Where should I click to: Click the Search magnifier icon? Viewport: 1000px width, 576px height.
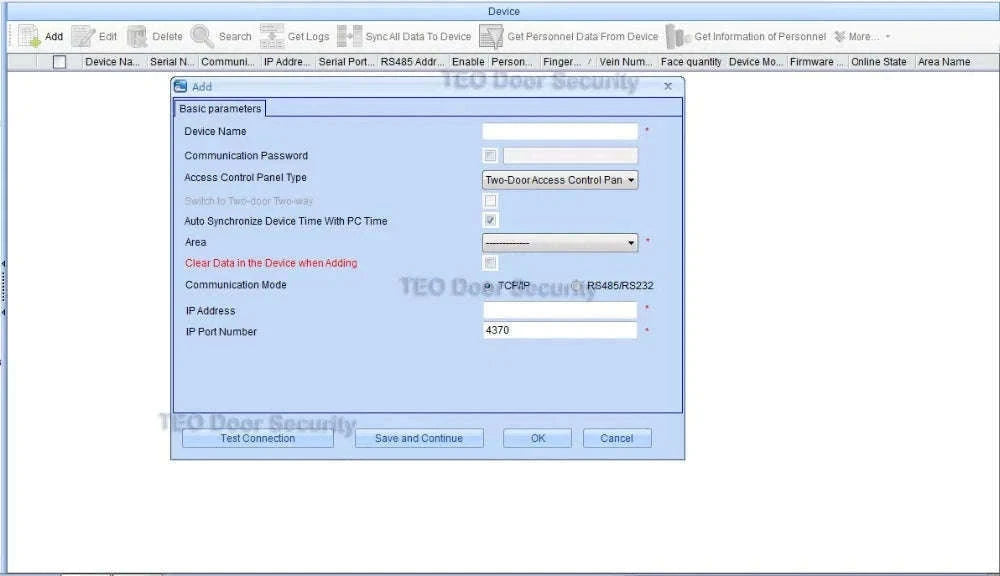(x=202, y=36)
